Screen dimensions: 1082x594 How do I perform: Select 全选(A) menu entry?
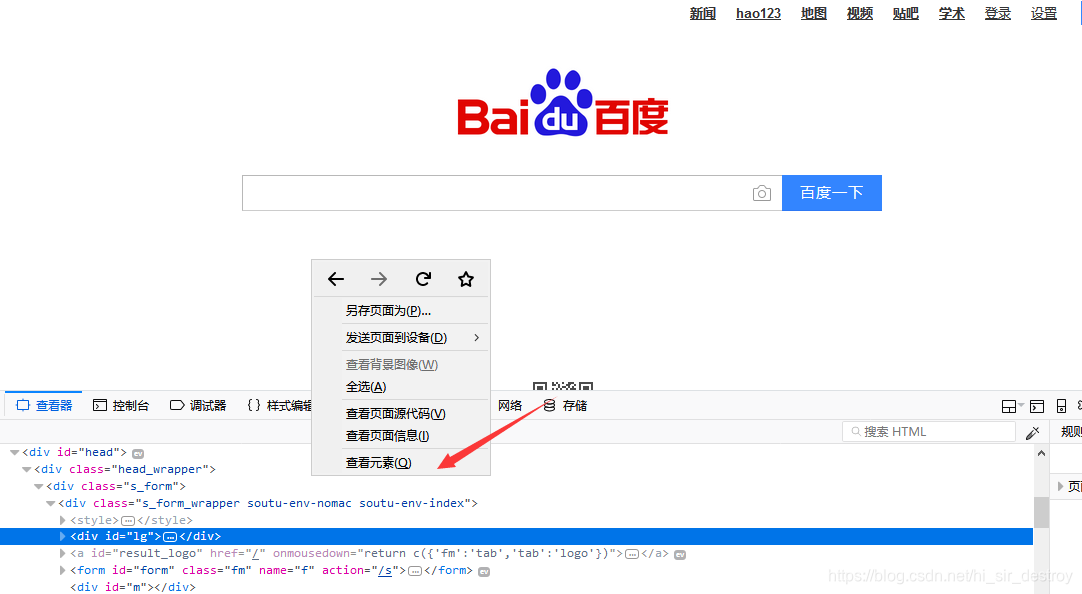(366, 387)
